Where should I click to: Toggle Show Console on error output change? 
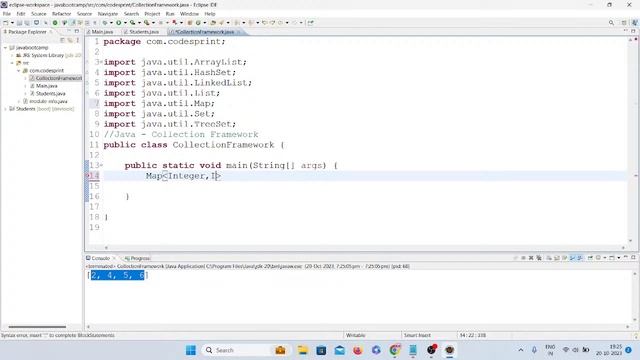(x=580, y=258)
